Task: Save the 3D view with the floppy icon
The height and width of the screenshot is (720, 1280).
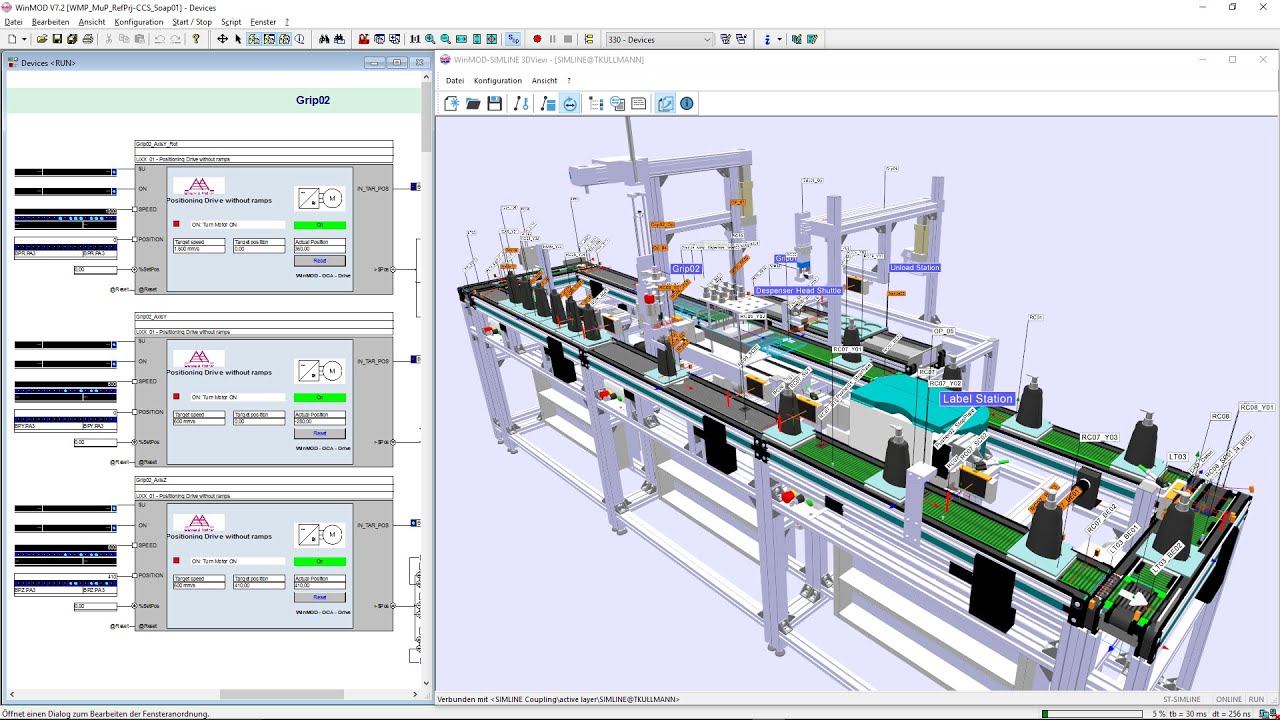Action: [x=494, y=103]
